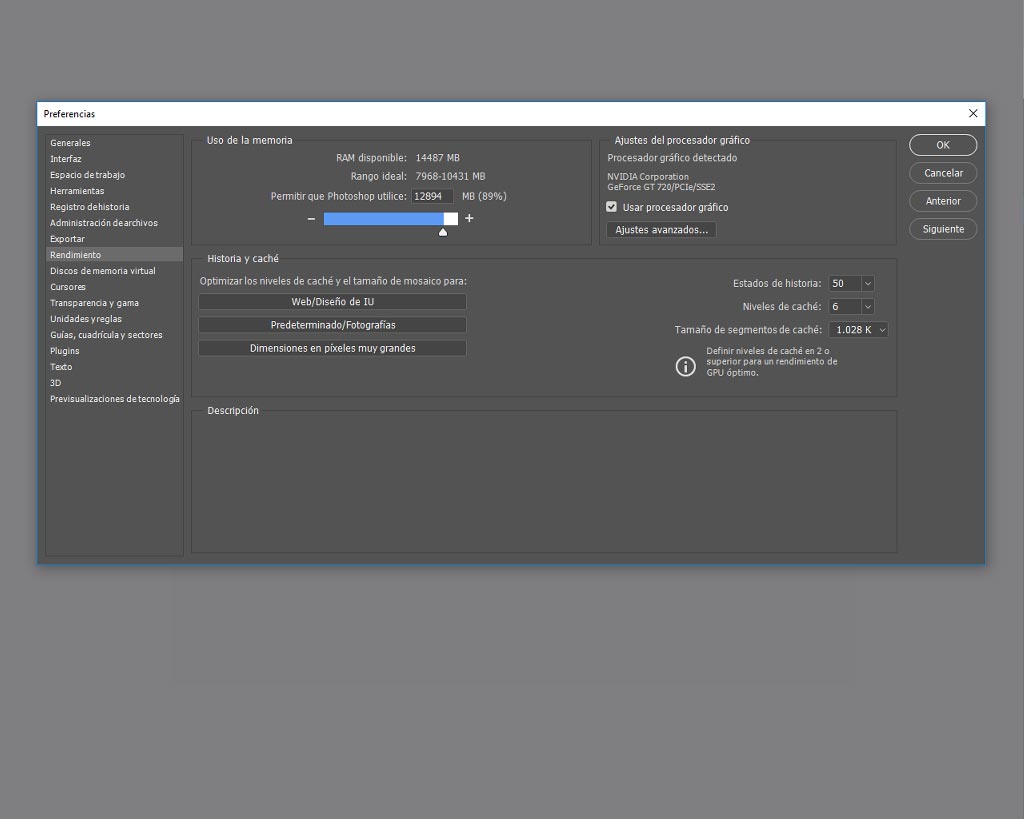
Task: Click the Historia y caché heading
Action: 243,259
